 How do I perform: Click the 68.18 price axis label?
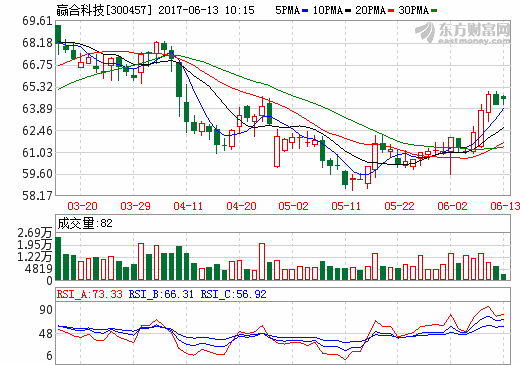[37, 43]
